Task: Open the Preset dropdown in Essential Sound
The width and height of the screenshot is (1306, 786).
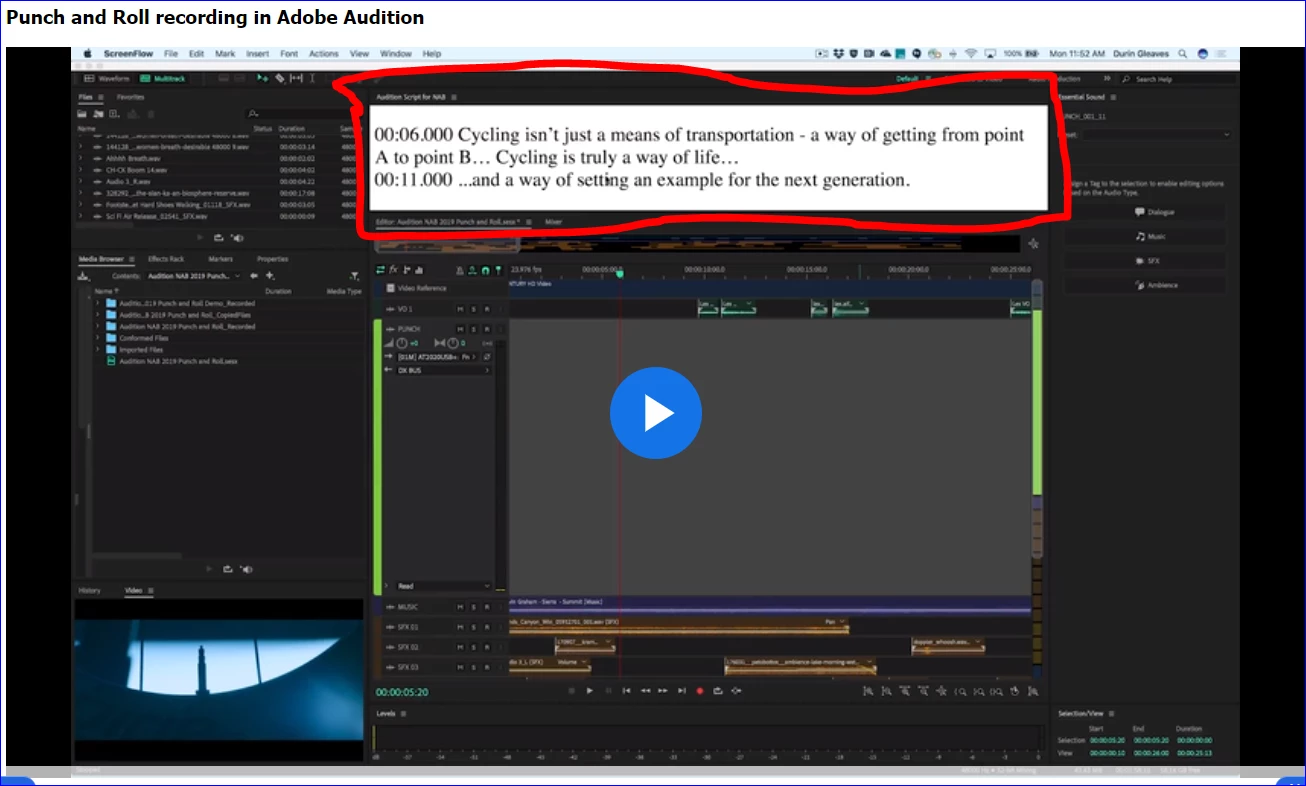Action: click(x=1157, y=134)
